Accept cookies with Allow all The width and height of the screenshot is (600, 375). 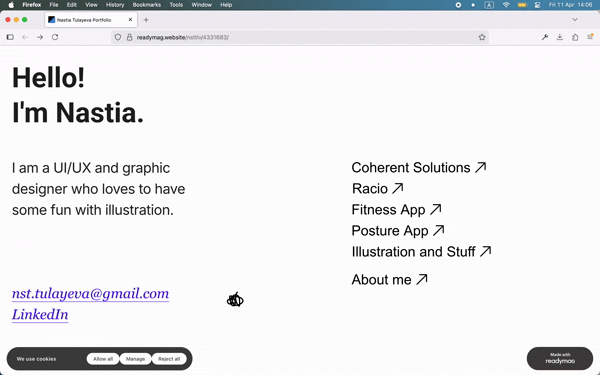pyautogui.click(x=103, y=359)
